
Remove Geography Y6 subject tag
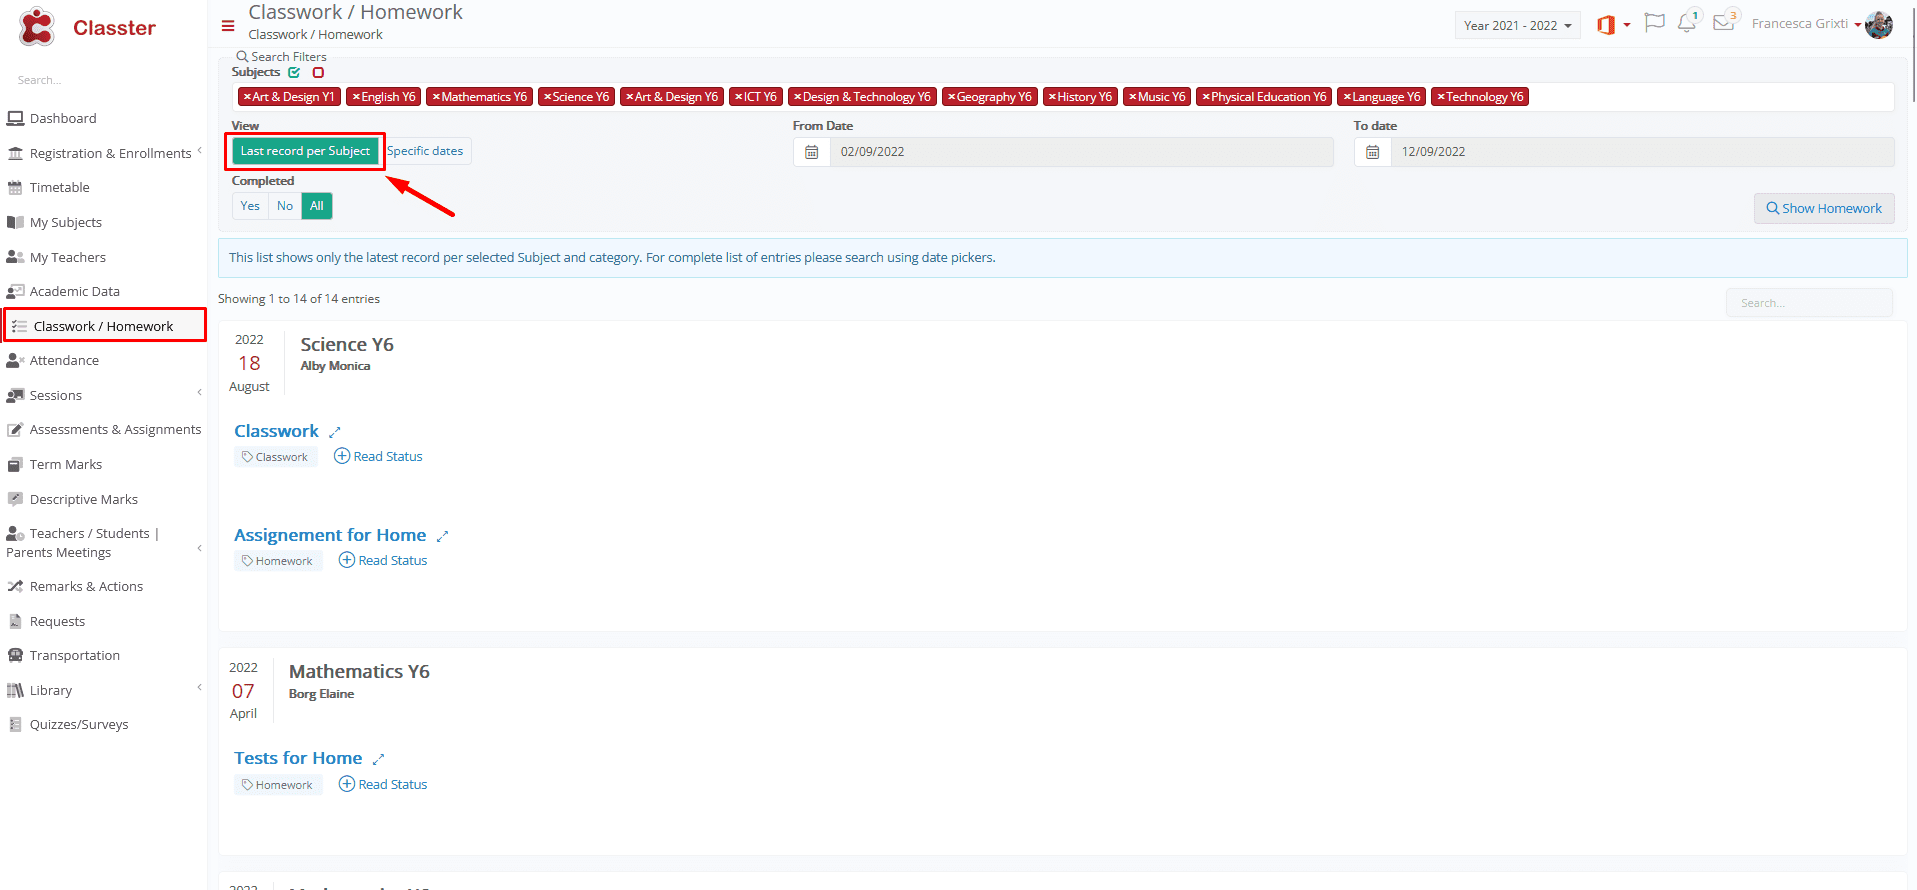click(x=951, y=97)
